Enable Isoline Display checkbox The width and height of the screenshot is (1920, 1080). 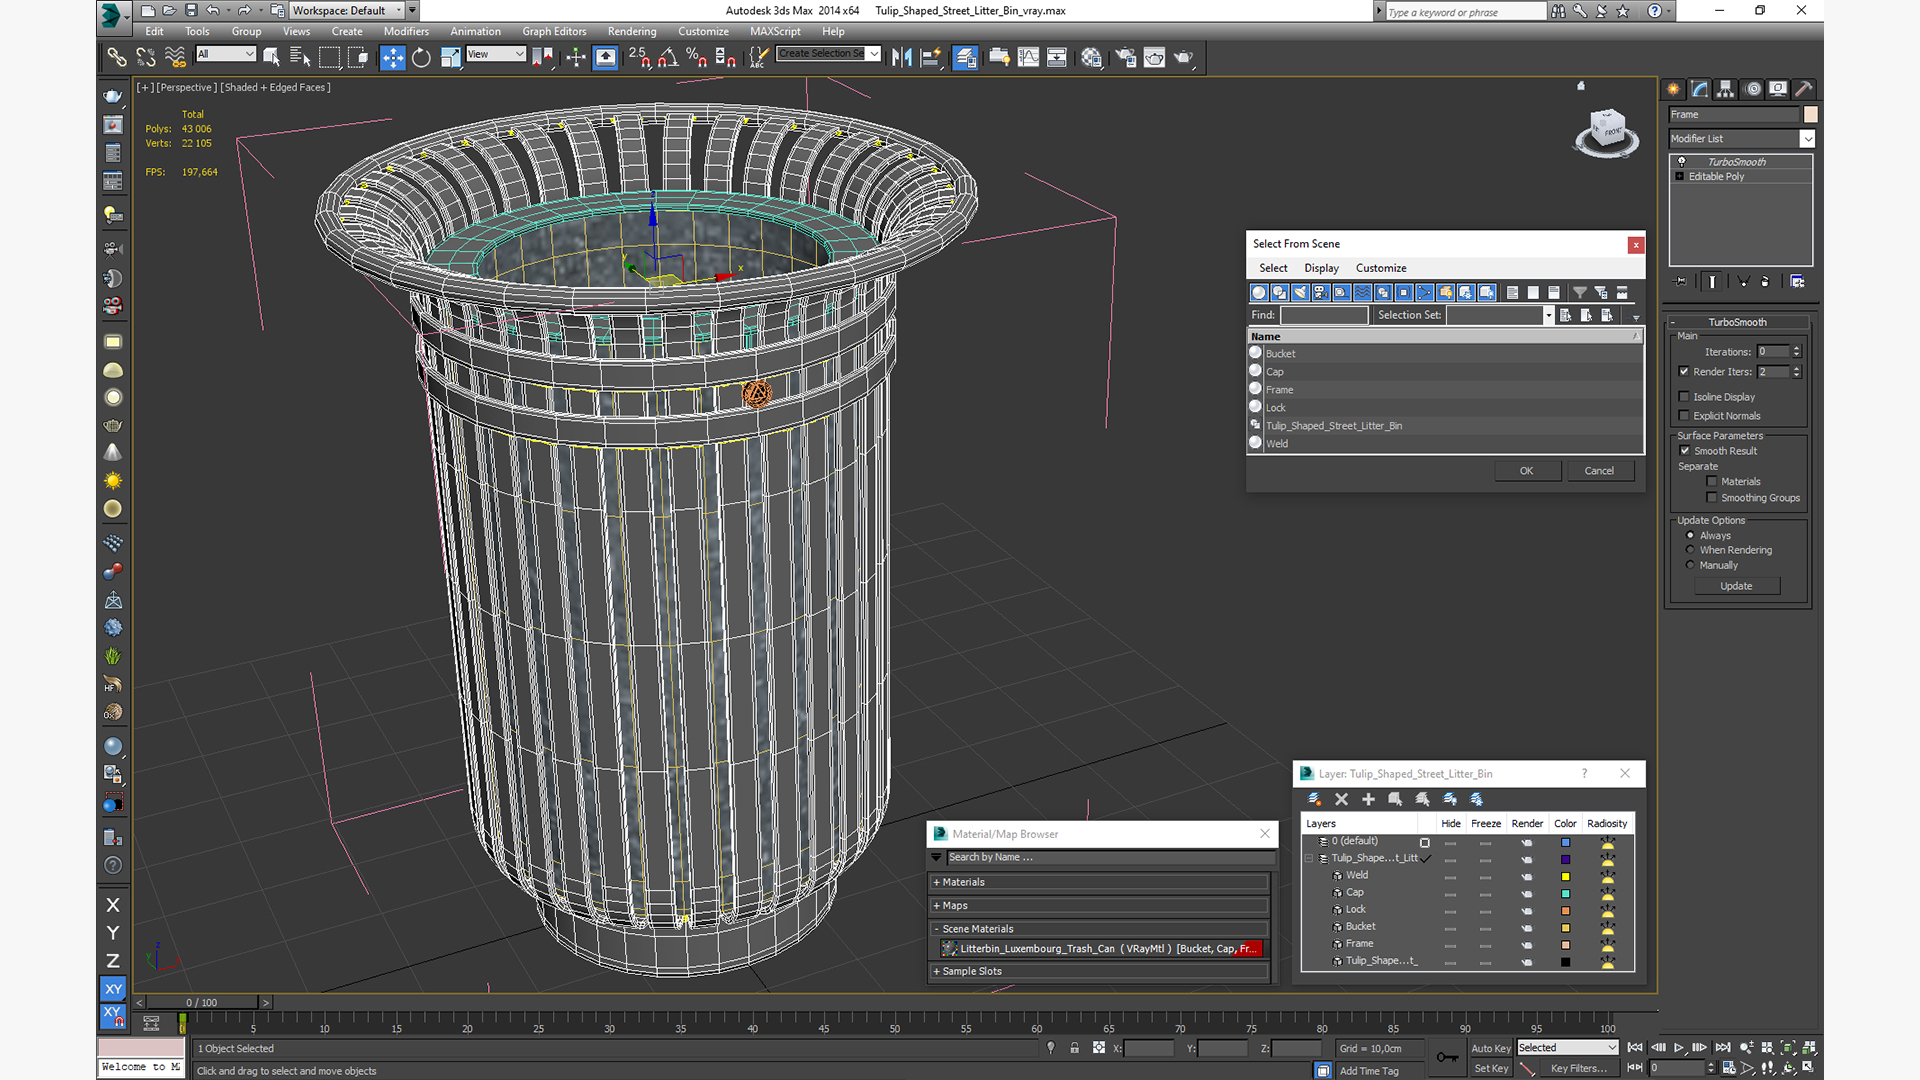[1684, 396]
